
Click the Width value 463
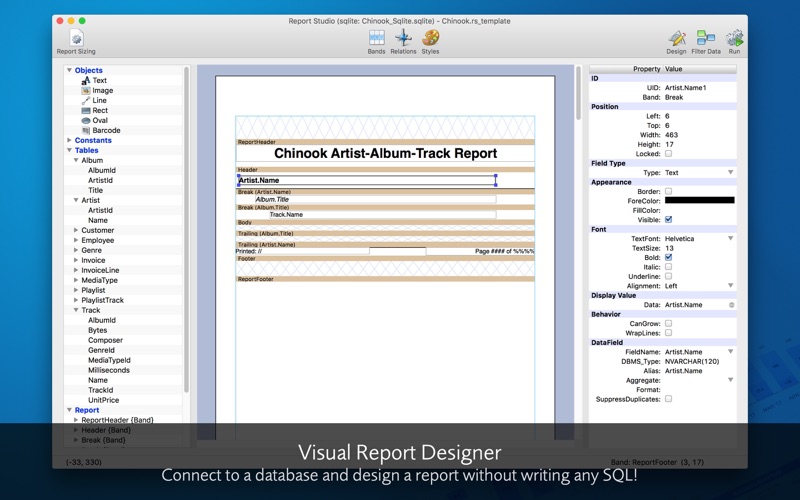point(671,135)
